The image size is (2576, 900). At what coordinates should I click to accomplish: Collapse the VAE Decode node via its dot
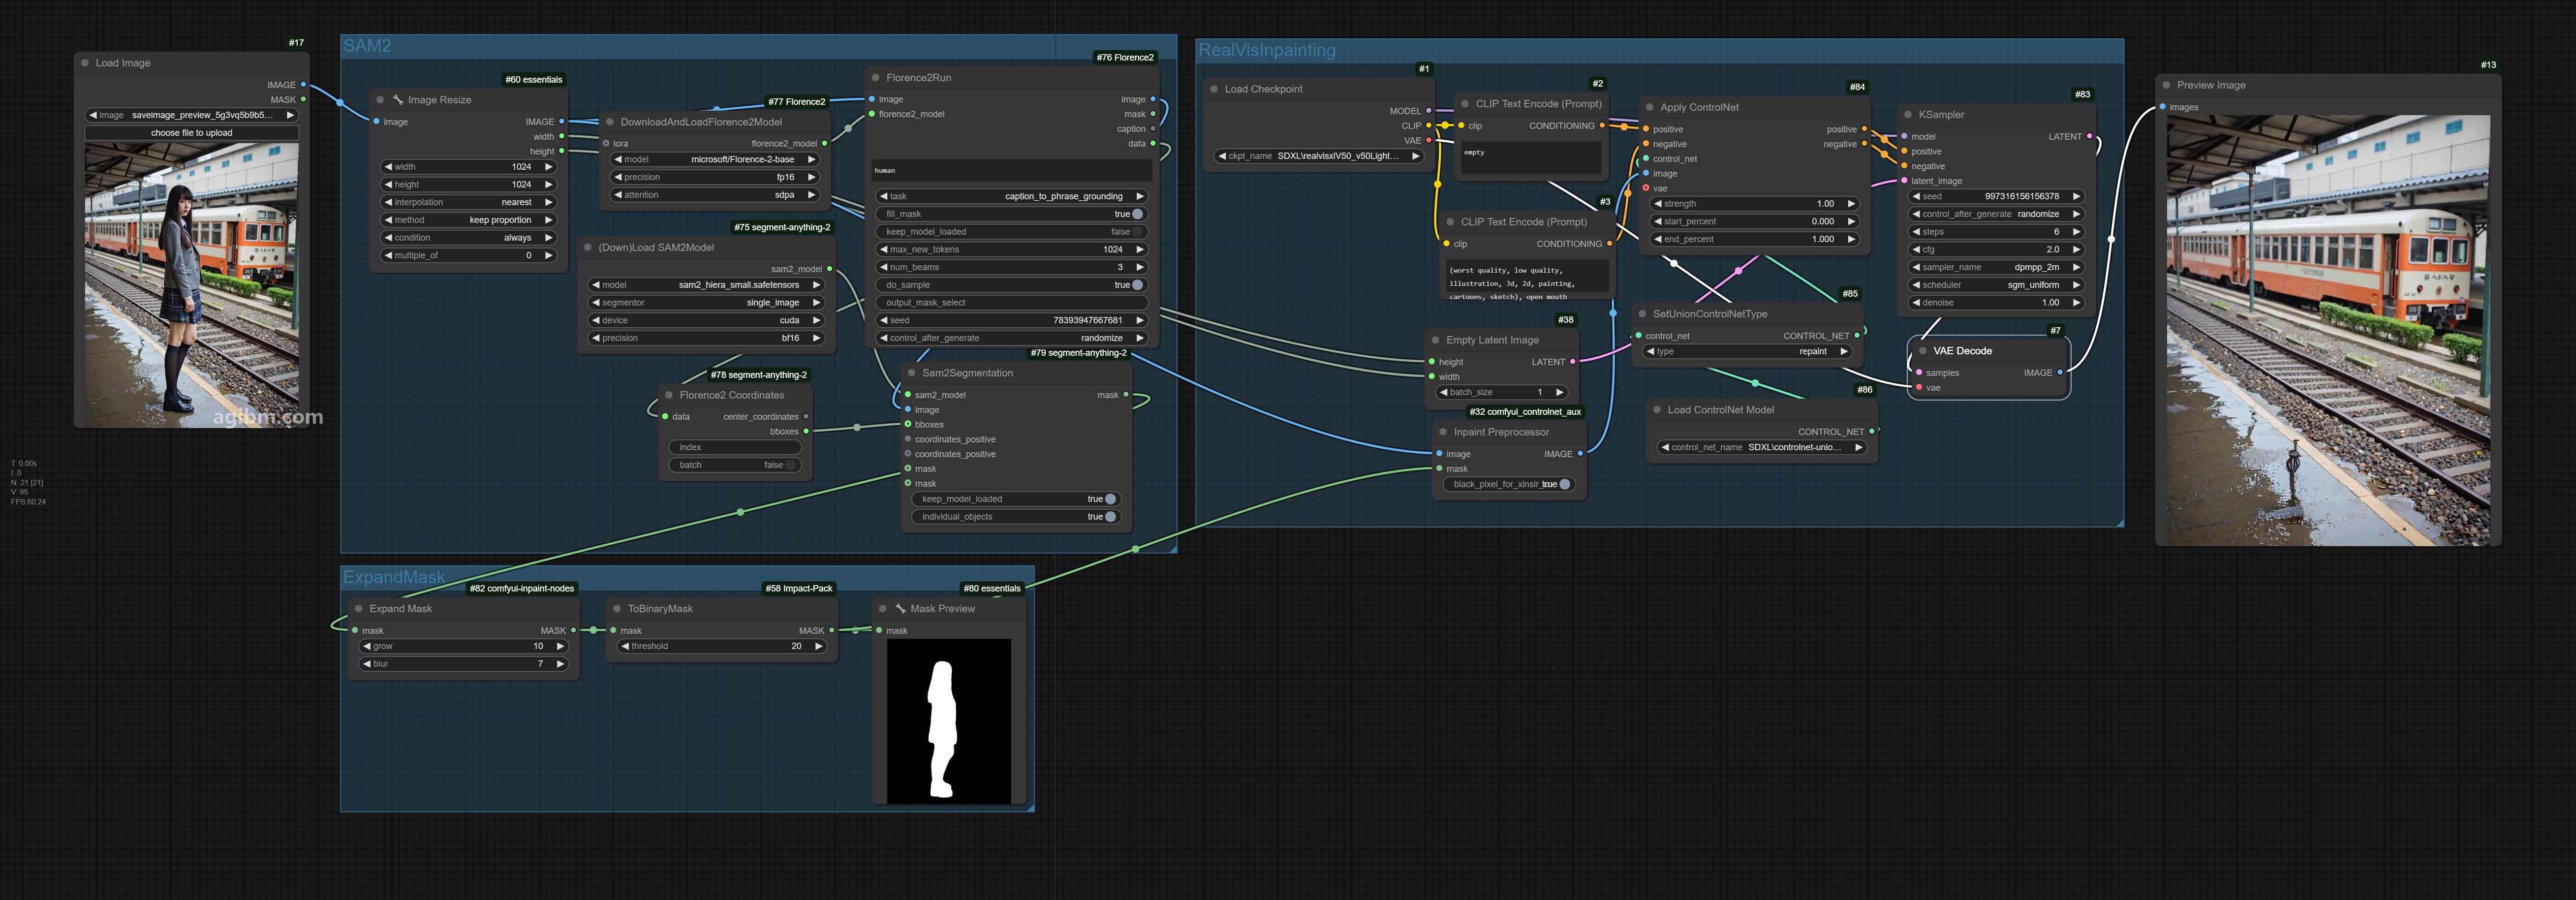coord(1923,351)
